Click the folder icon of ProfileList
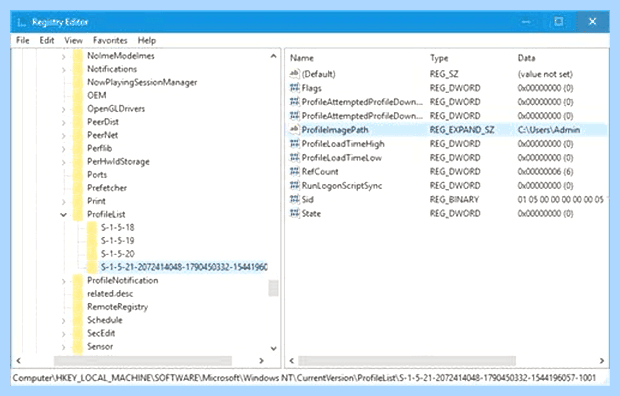The image size is (620, 396). (78, 214)
